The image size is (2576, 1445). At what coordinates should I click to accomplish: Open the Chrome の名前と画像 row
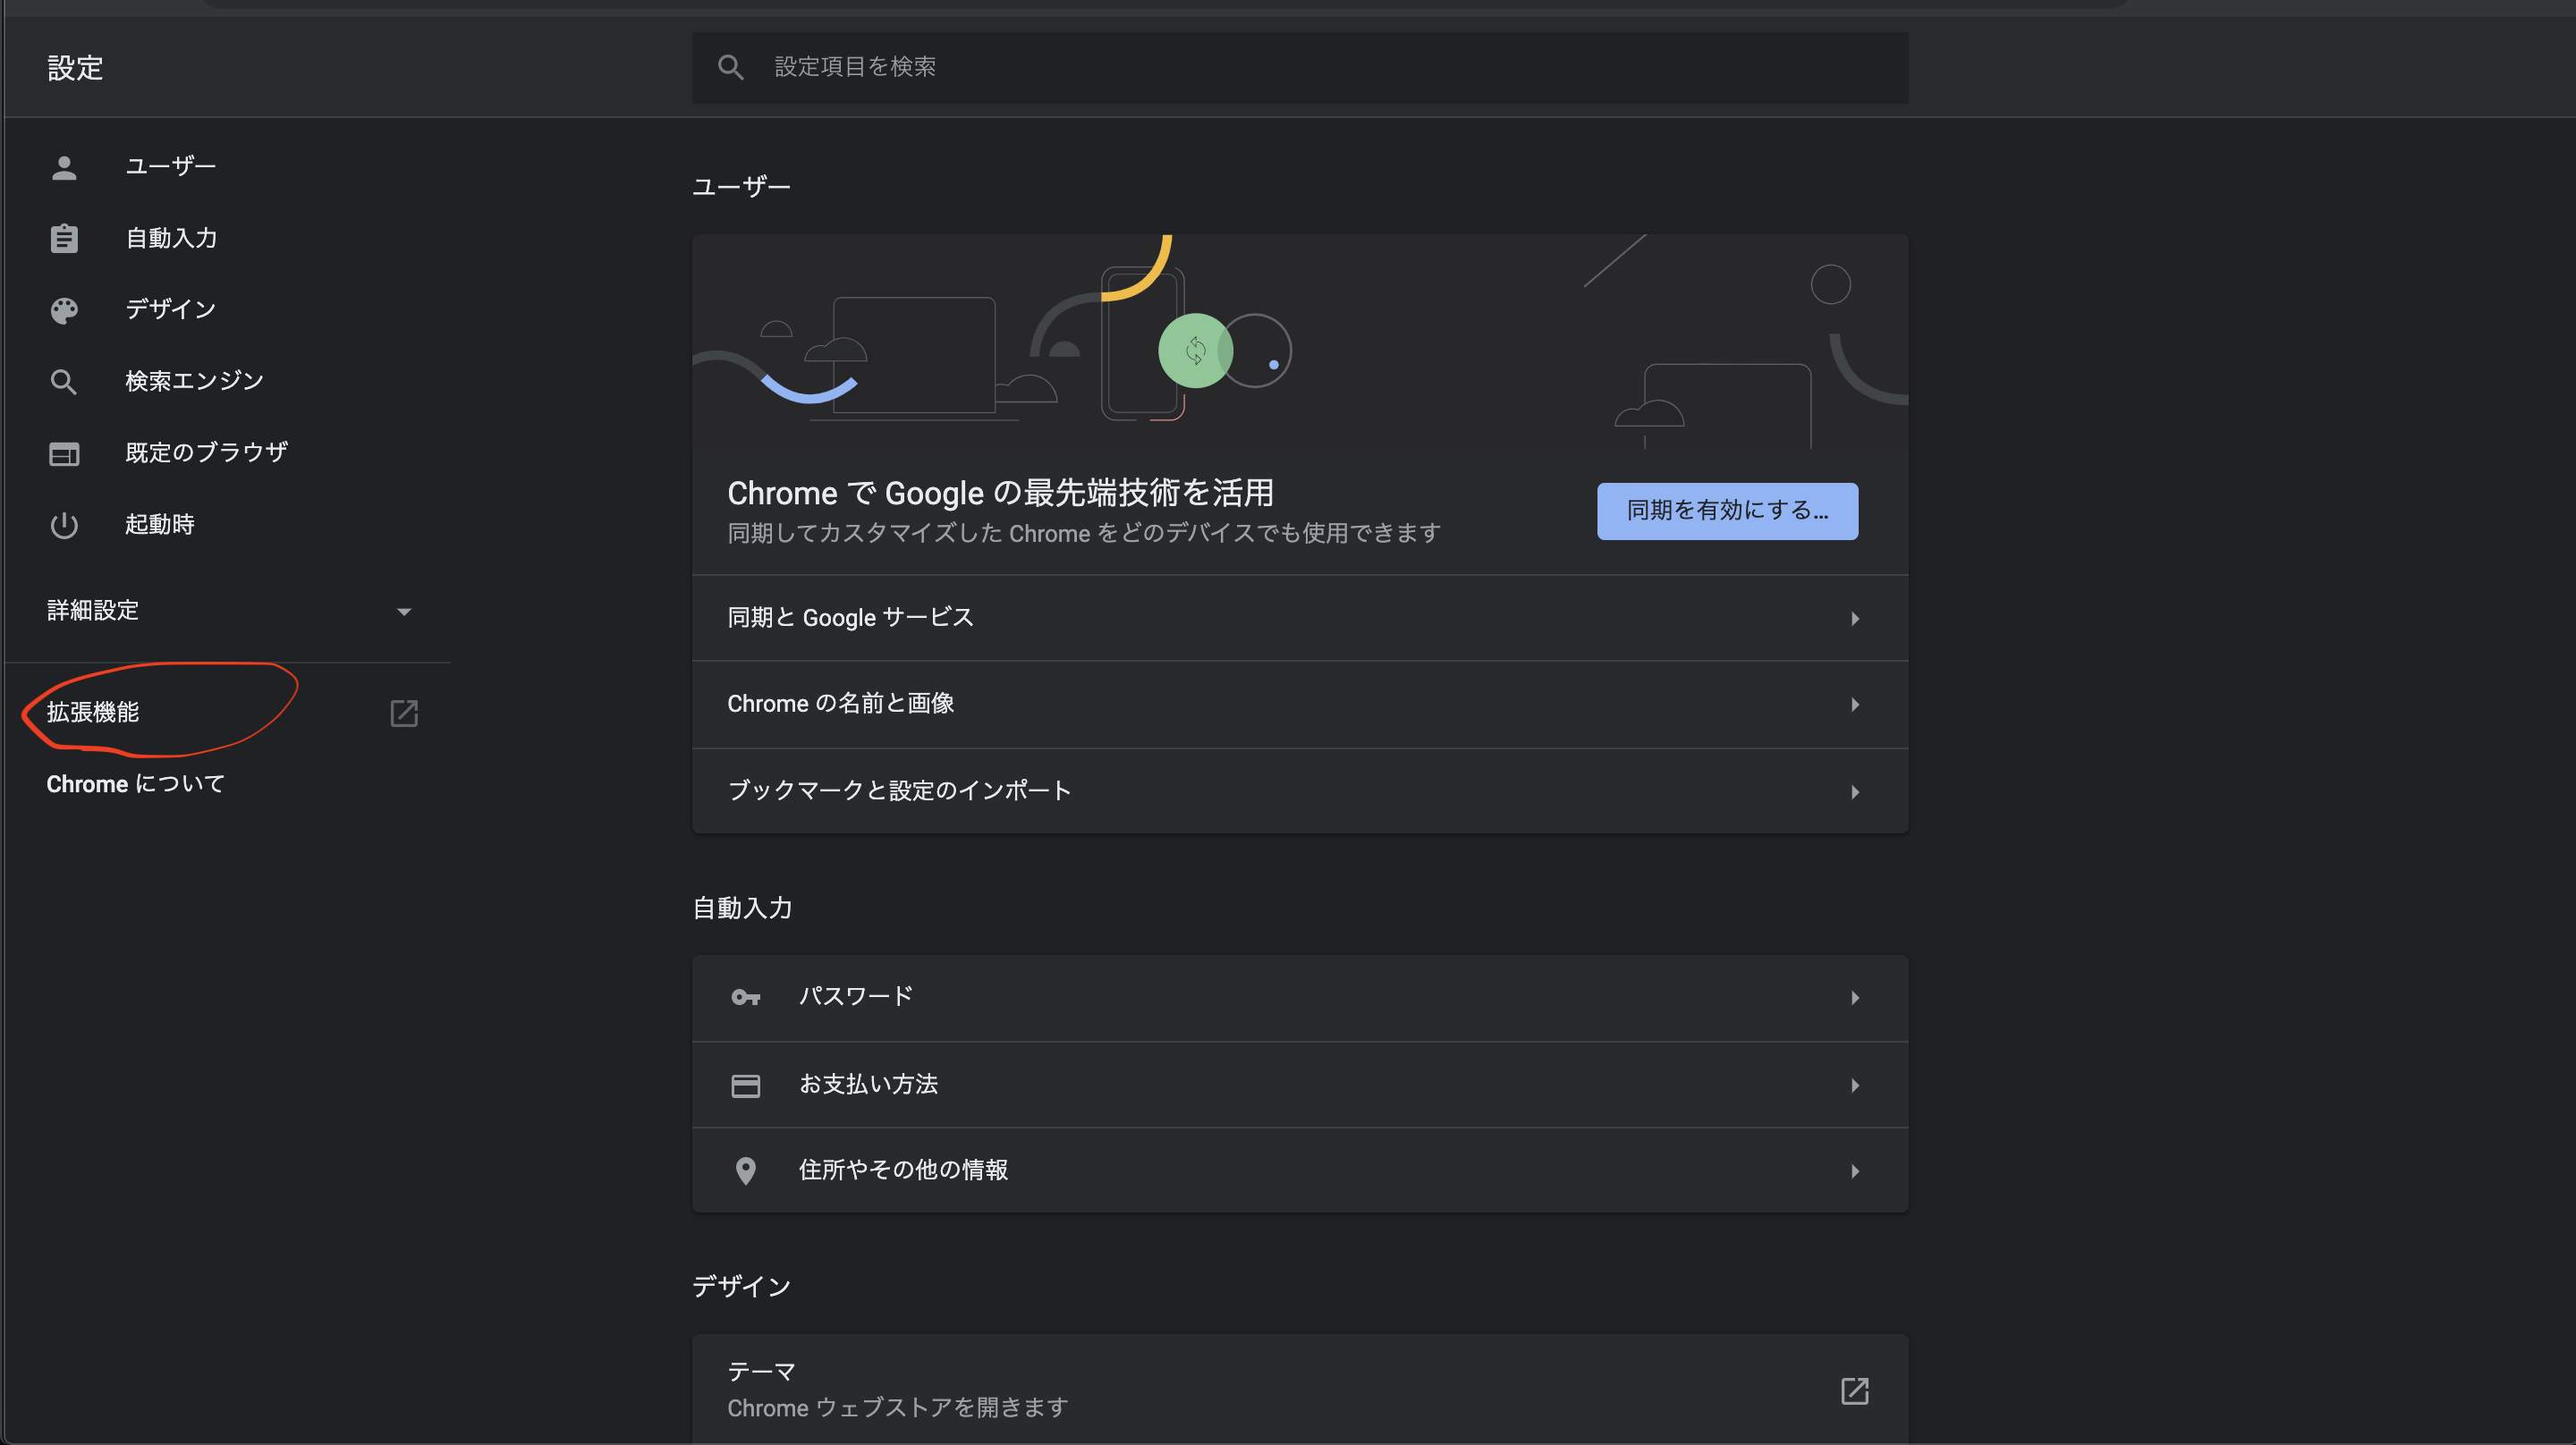coord(1300,704)
